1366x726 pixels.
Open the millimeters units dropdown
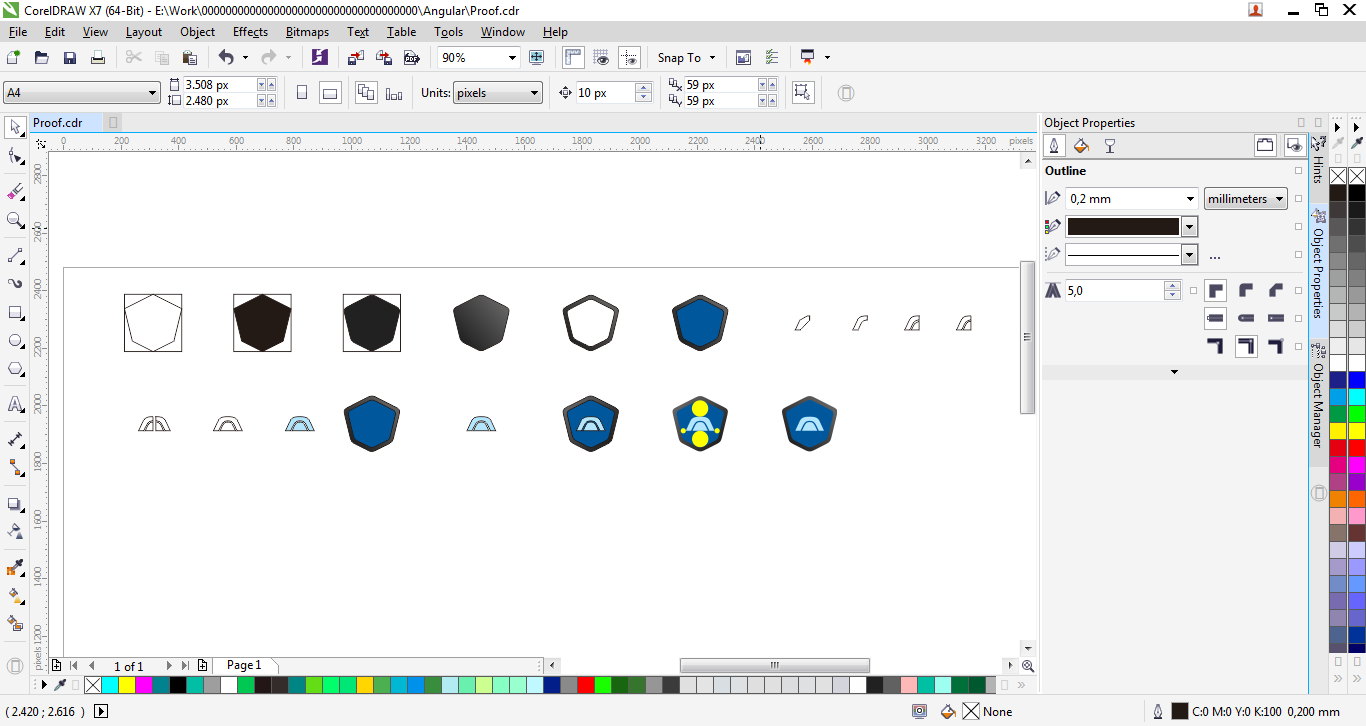tap(1246, 199)
